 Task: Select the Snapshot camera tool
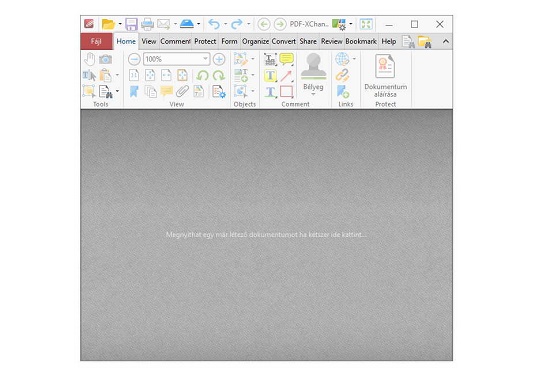point(106,59)
